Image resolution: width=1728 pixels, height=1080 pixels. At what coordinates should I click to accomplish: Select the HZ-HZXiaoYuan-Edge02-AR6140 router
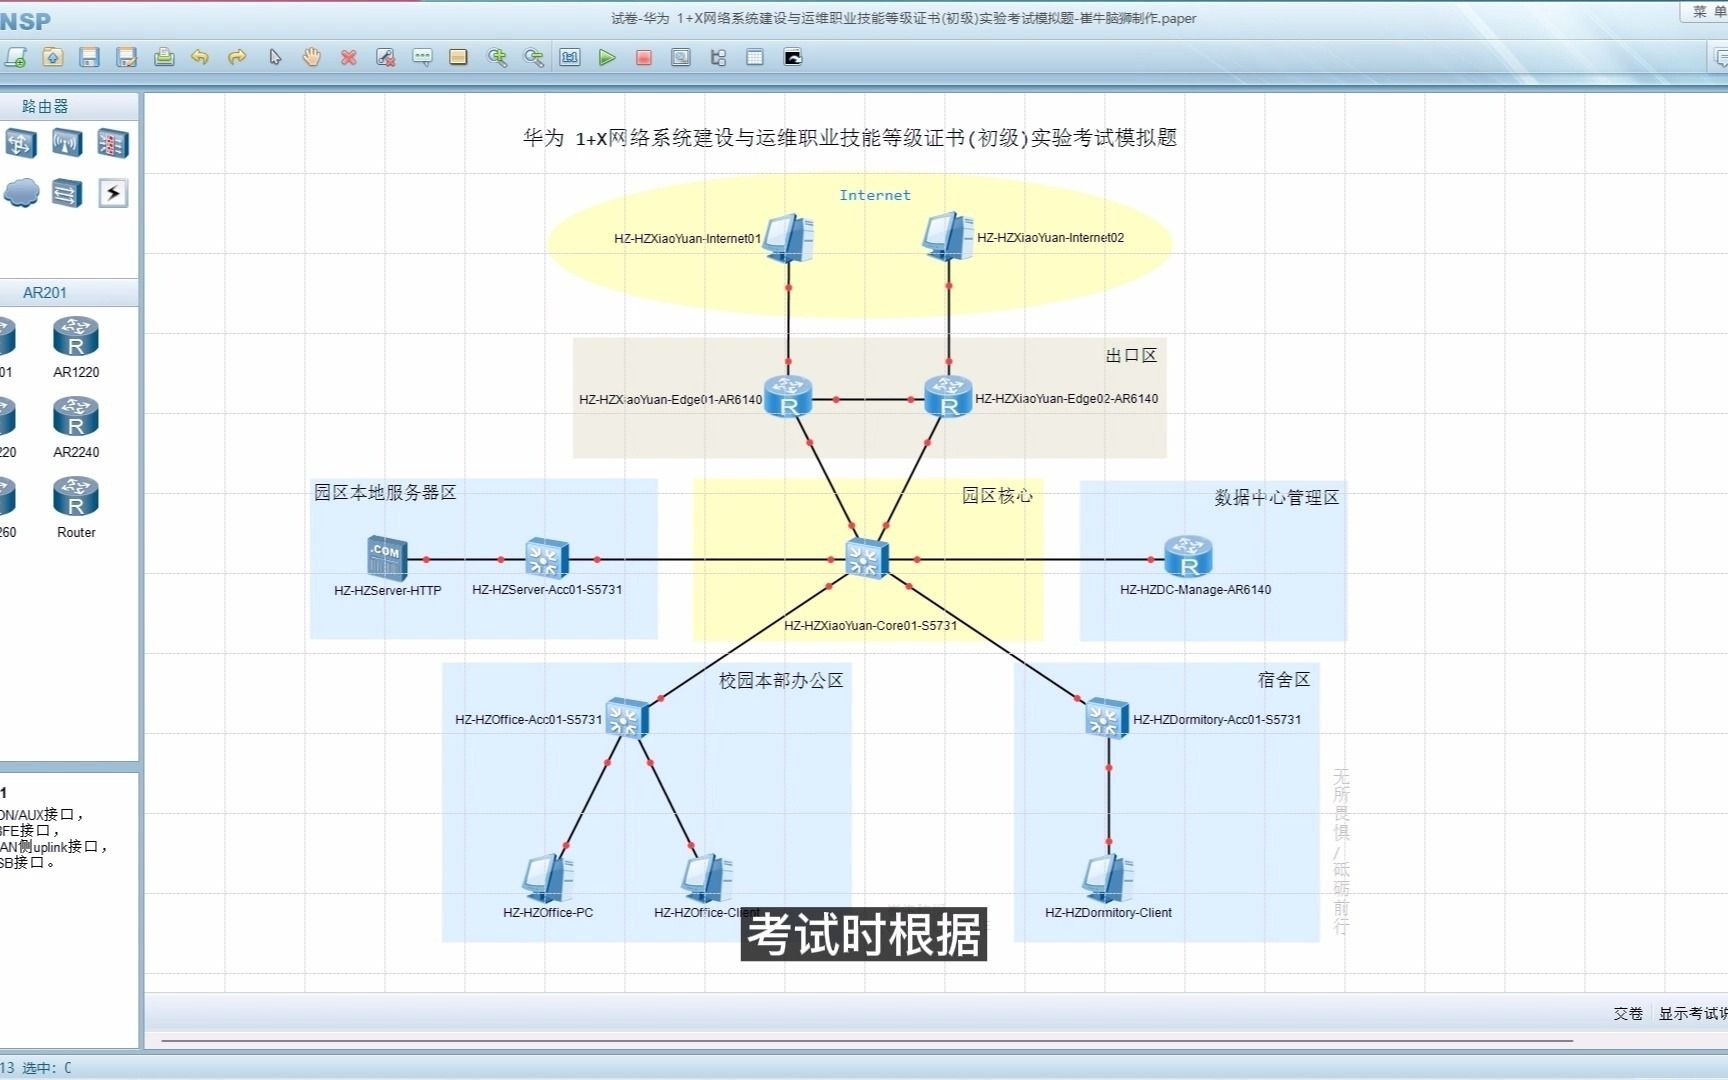[x=948, y=396]
